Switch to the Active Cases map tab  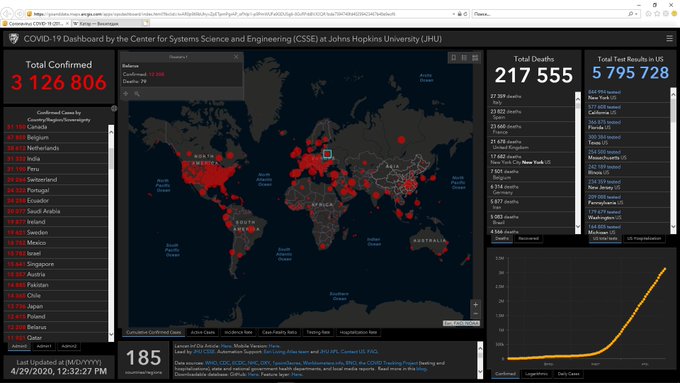click(x=203, y=332)
